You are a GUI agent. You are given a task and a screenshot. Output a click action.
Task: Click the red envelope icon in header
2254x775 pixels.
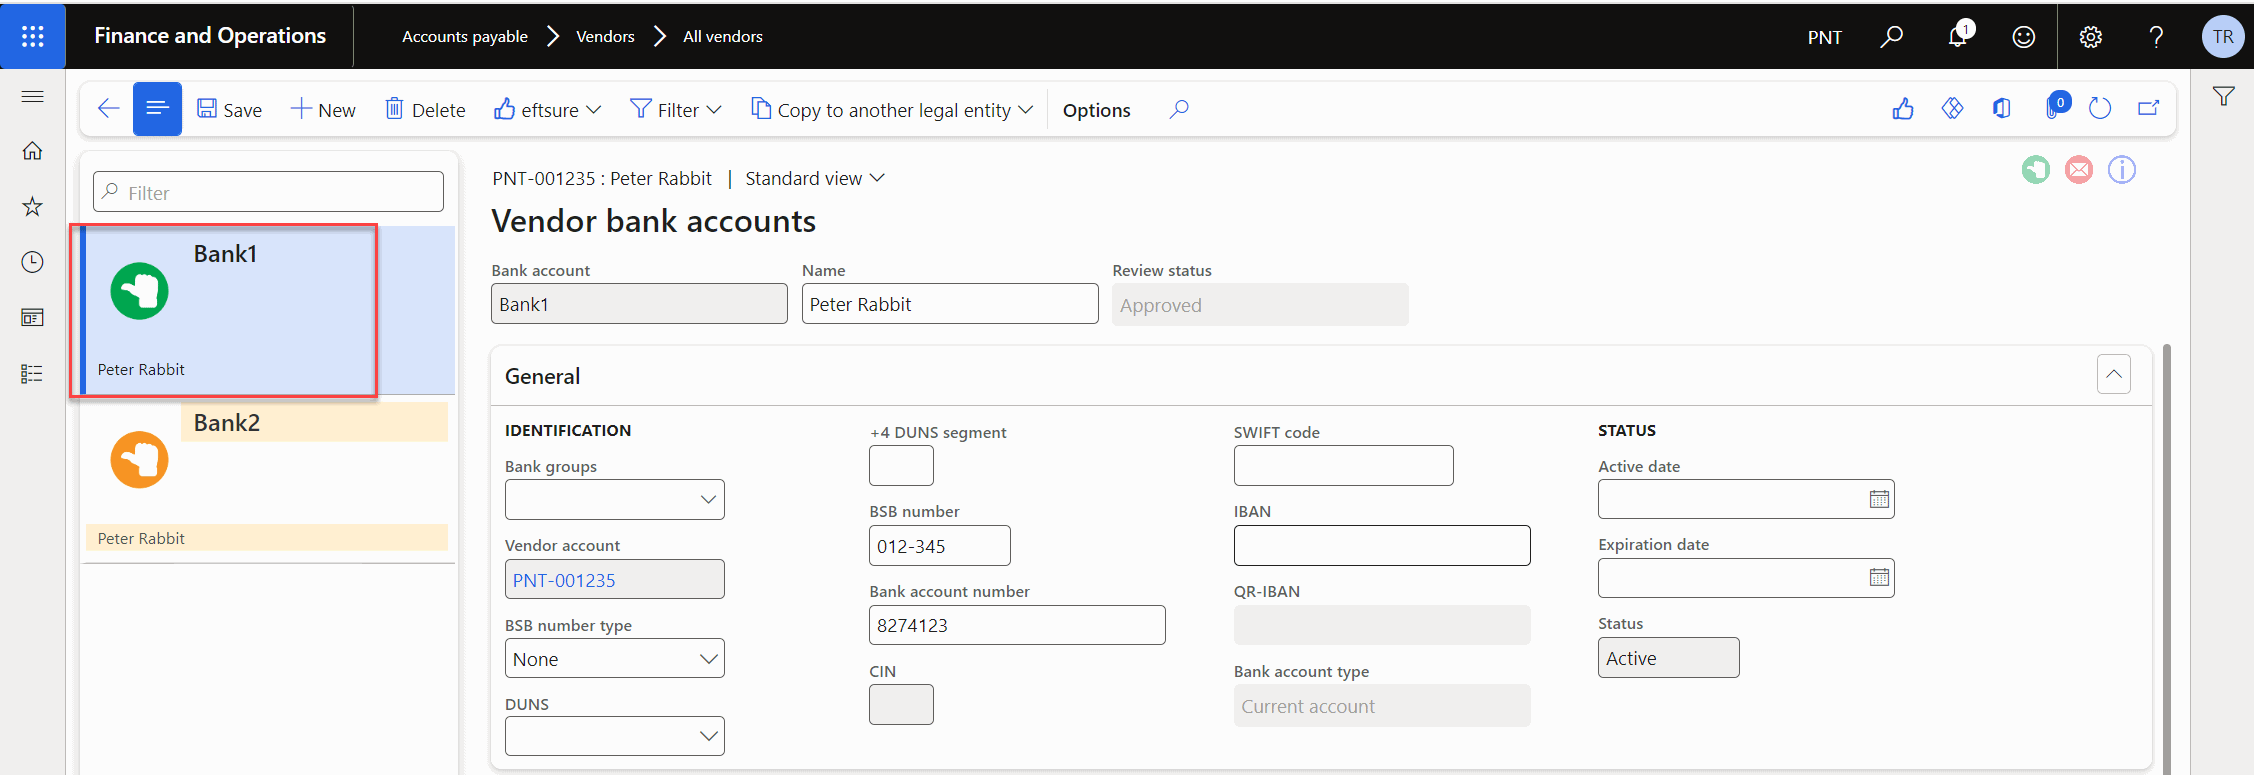[2079, 170]
